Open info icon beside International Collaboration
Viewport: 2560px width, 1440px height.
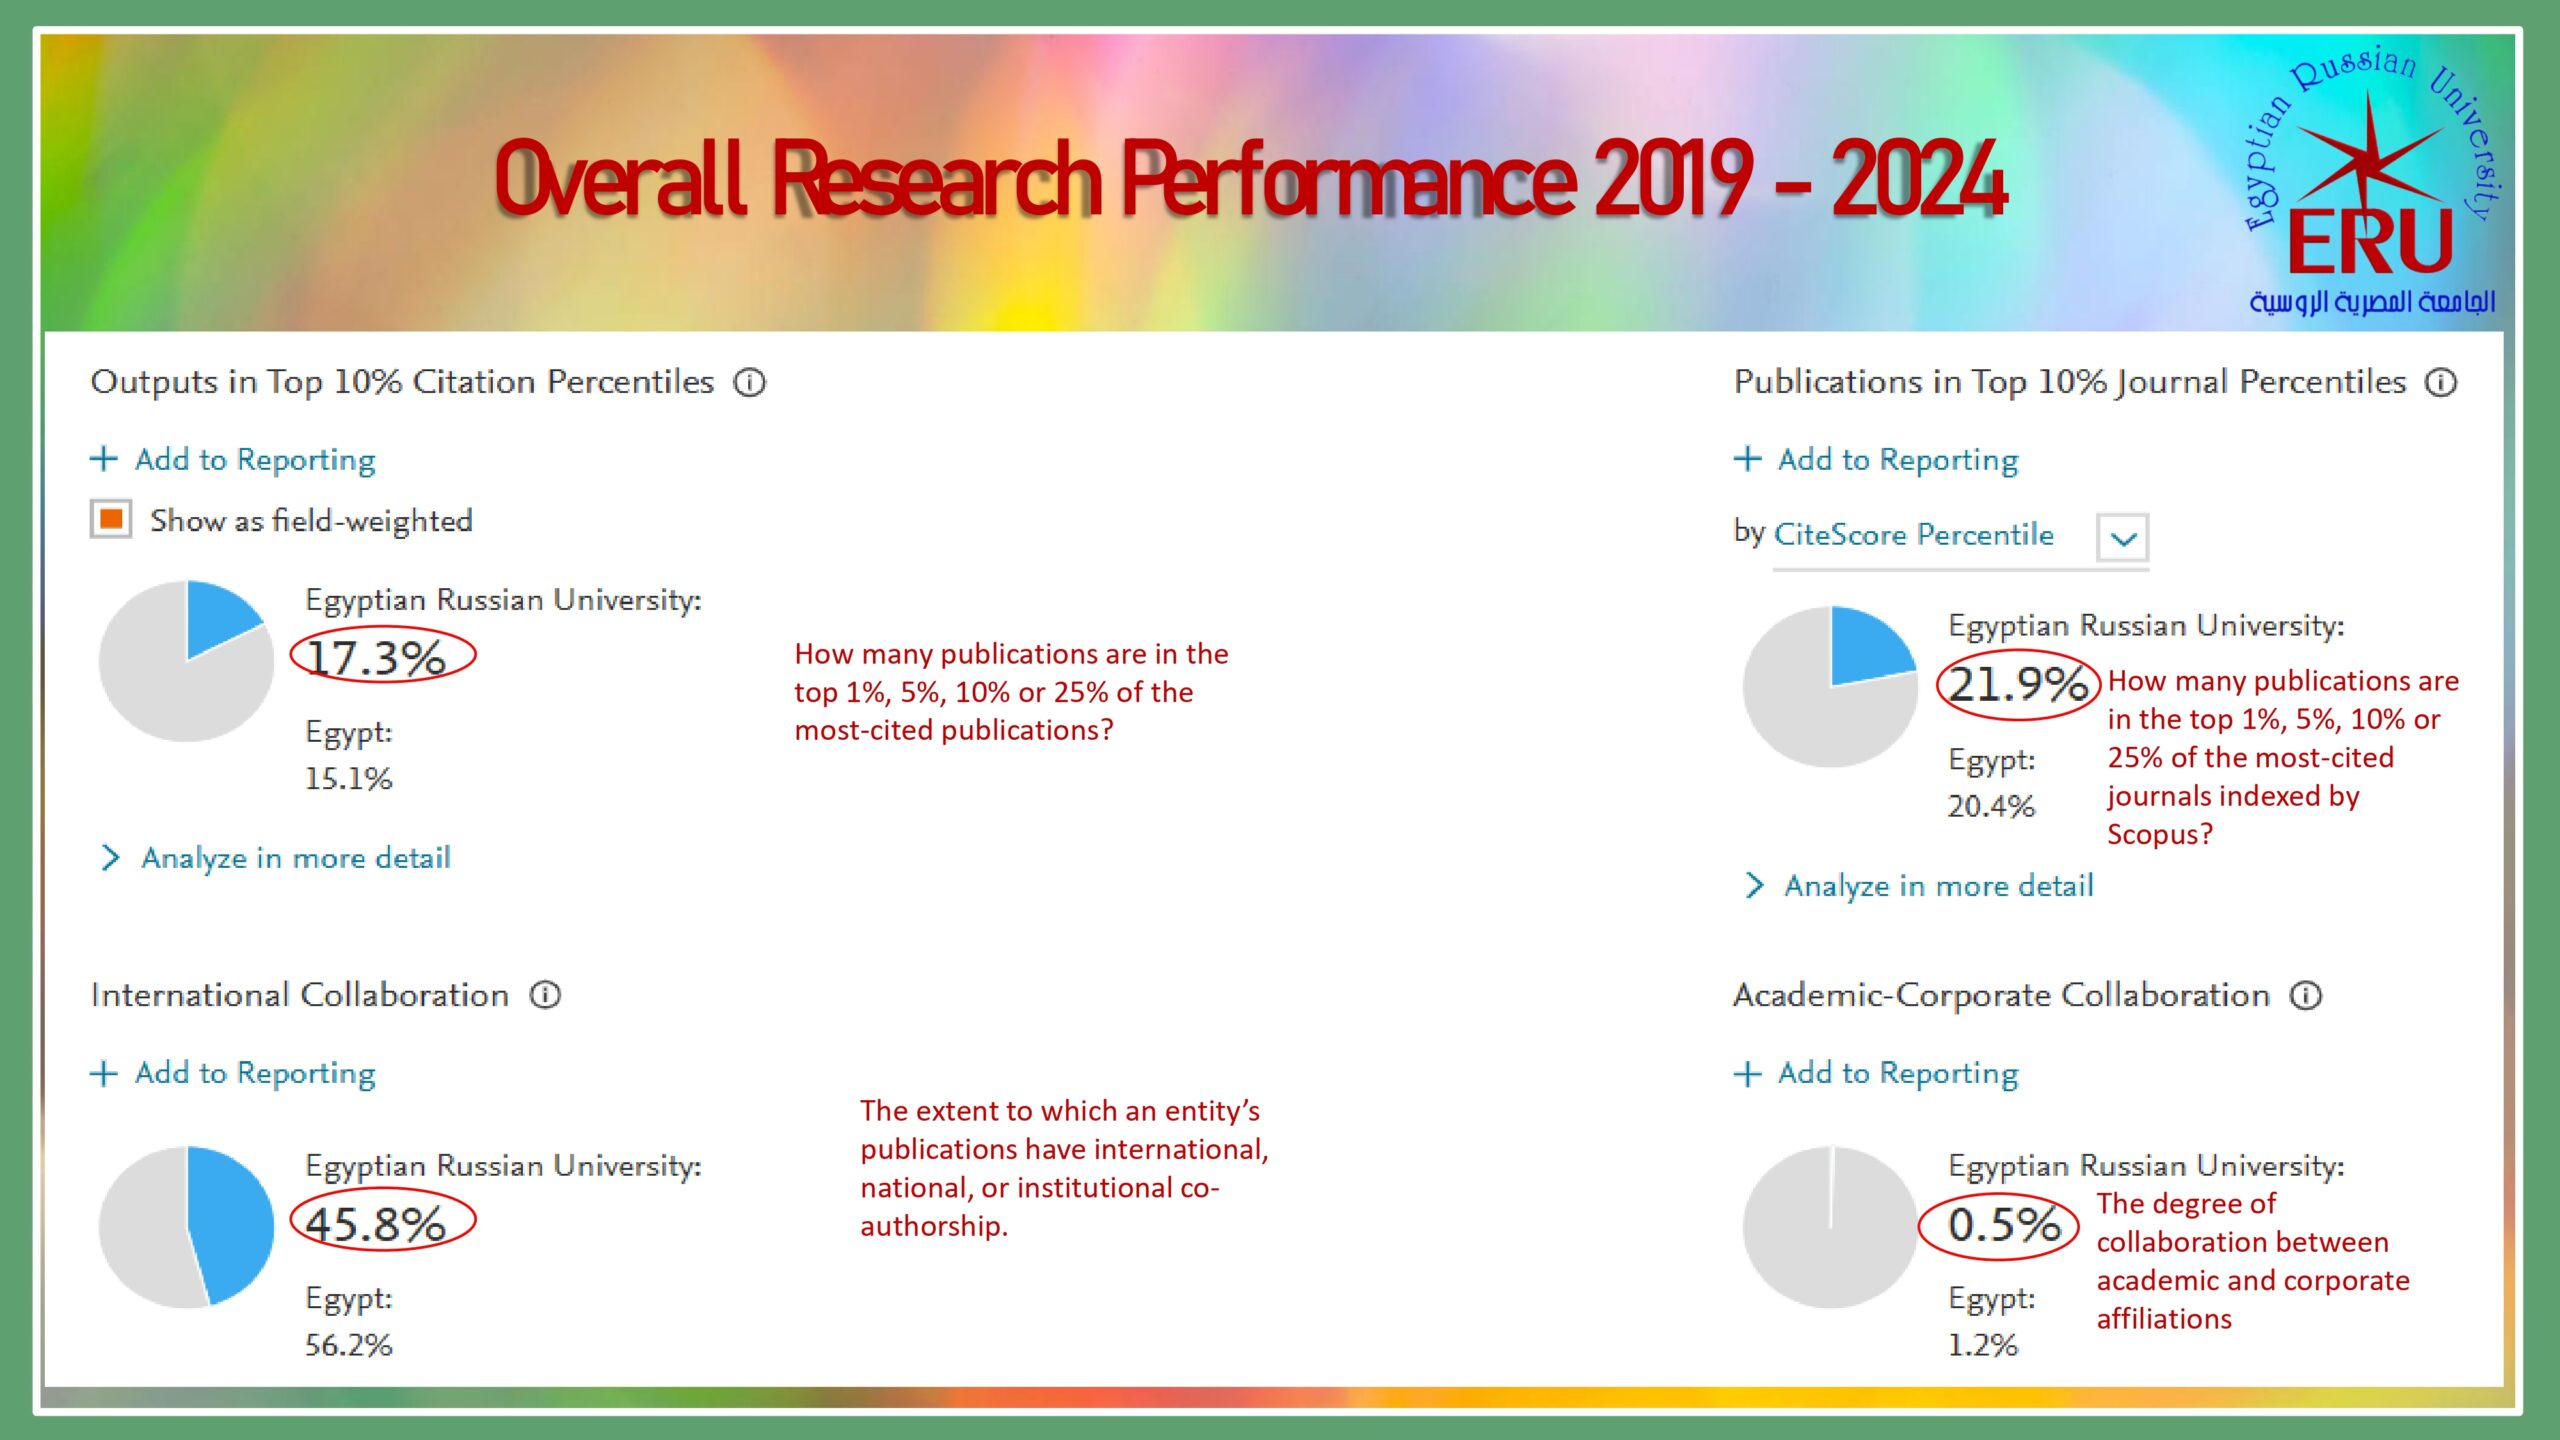545,995
